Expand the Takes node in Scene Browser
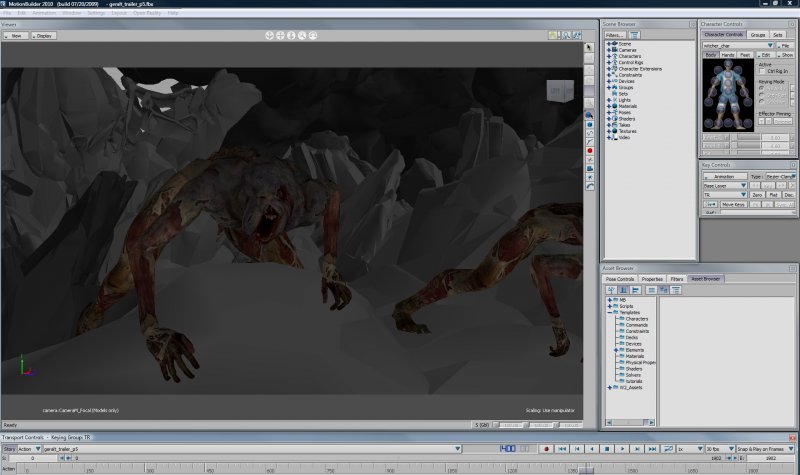This screenshot has width=800, height=475. point(608,125)
